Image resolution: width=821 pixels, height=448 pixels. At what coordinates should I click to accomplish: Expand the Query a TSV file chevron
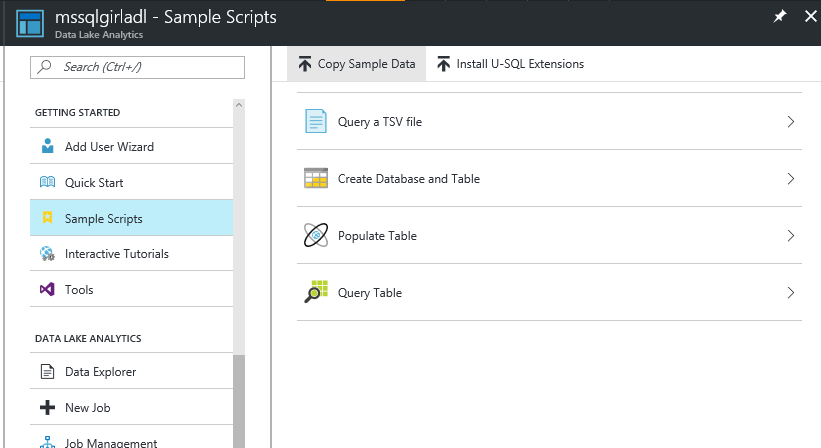[x=791, y=122]
